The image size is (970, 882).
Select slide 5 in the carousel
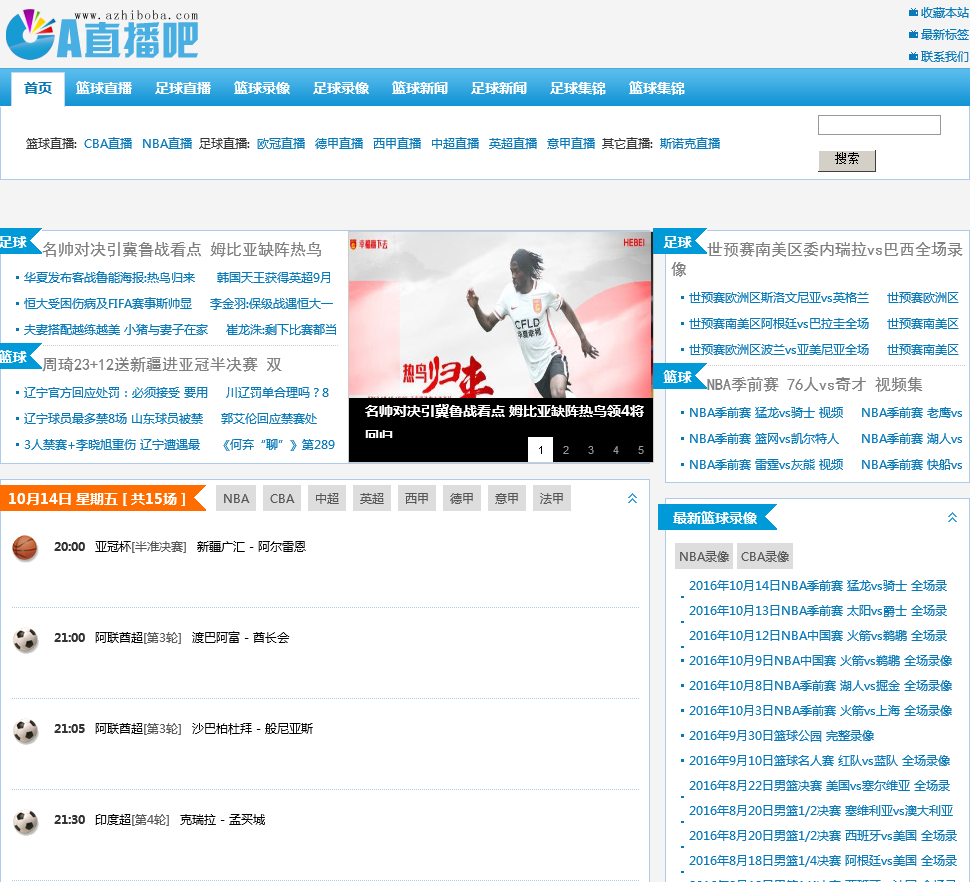pos(641,450)
